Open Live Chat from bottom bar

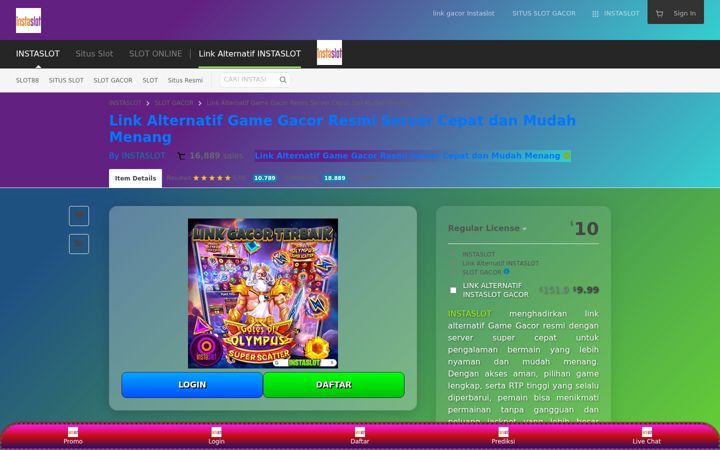(647, 436)
